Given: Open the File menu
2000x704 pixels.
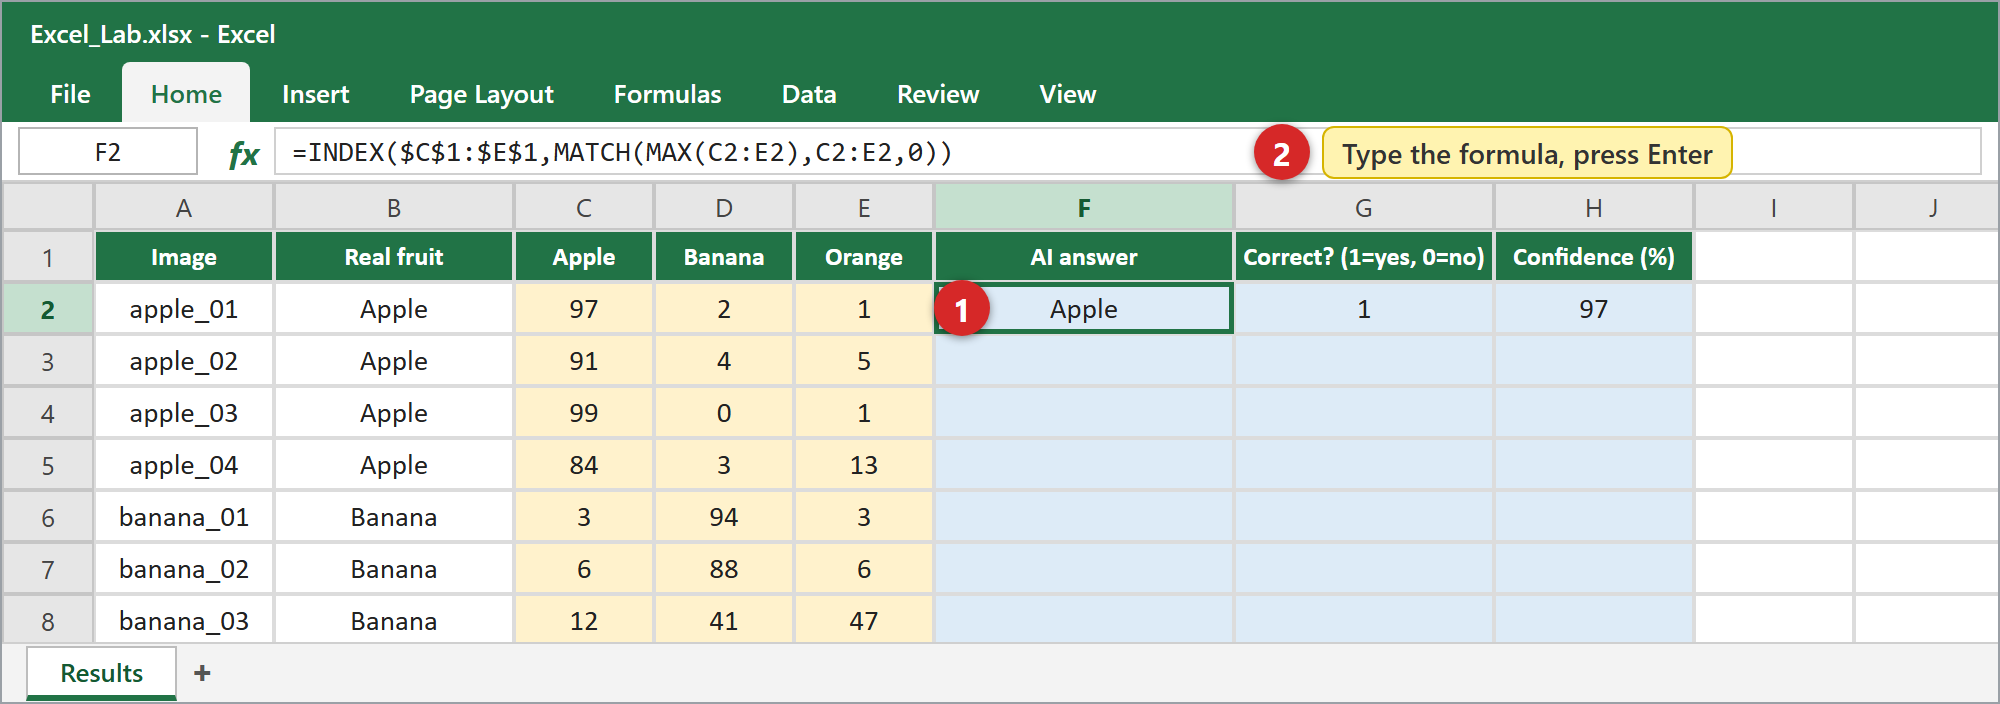Looking at the screenshot, I should 70,94.
